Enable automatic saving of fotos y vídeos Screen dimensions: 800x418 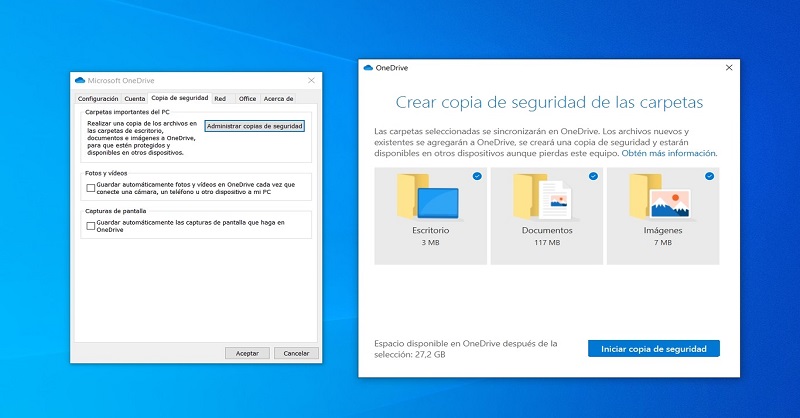click(x=91, y=188)
